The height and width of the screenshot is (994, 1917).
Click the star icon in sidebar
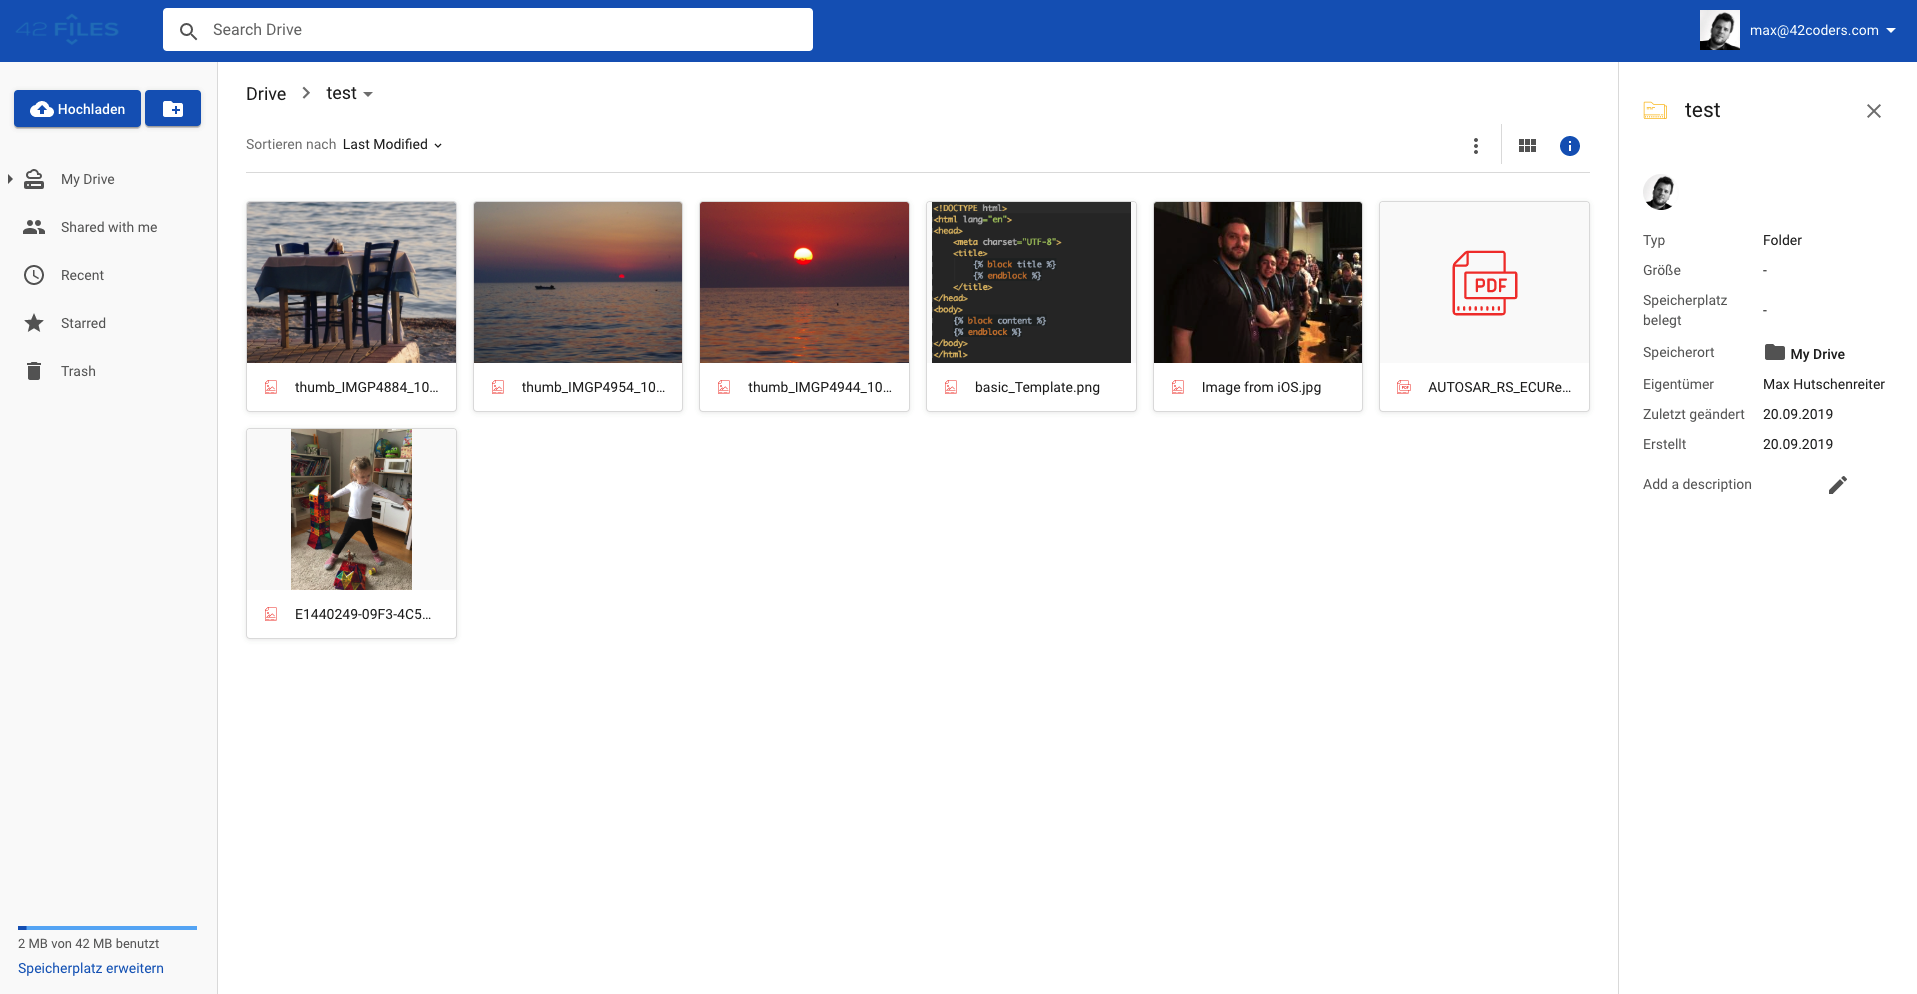(34, 323)
